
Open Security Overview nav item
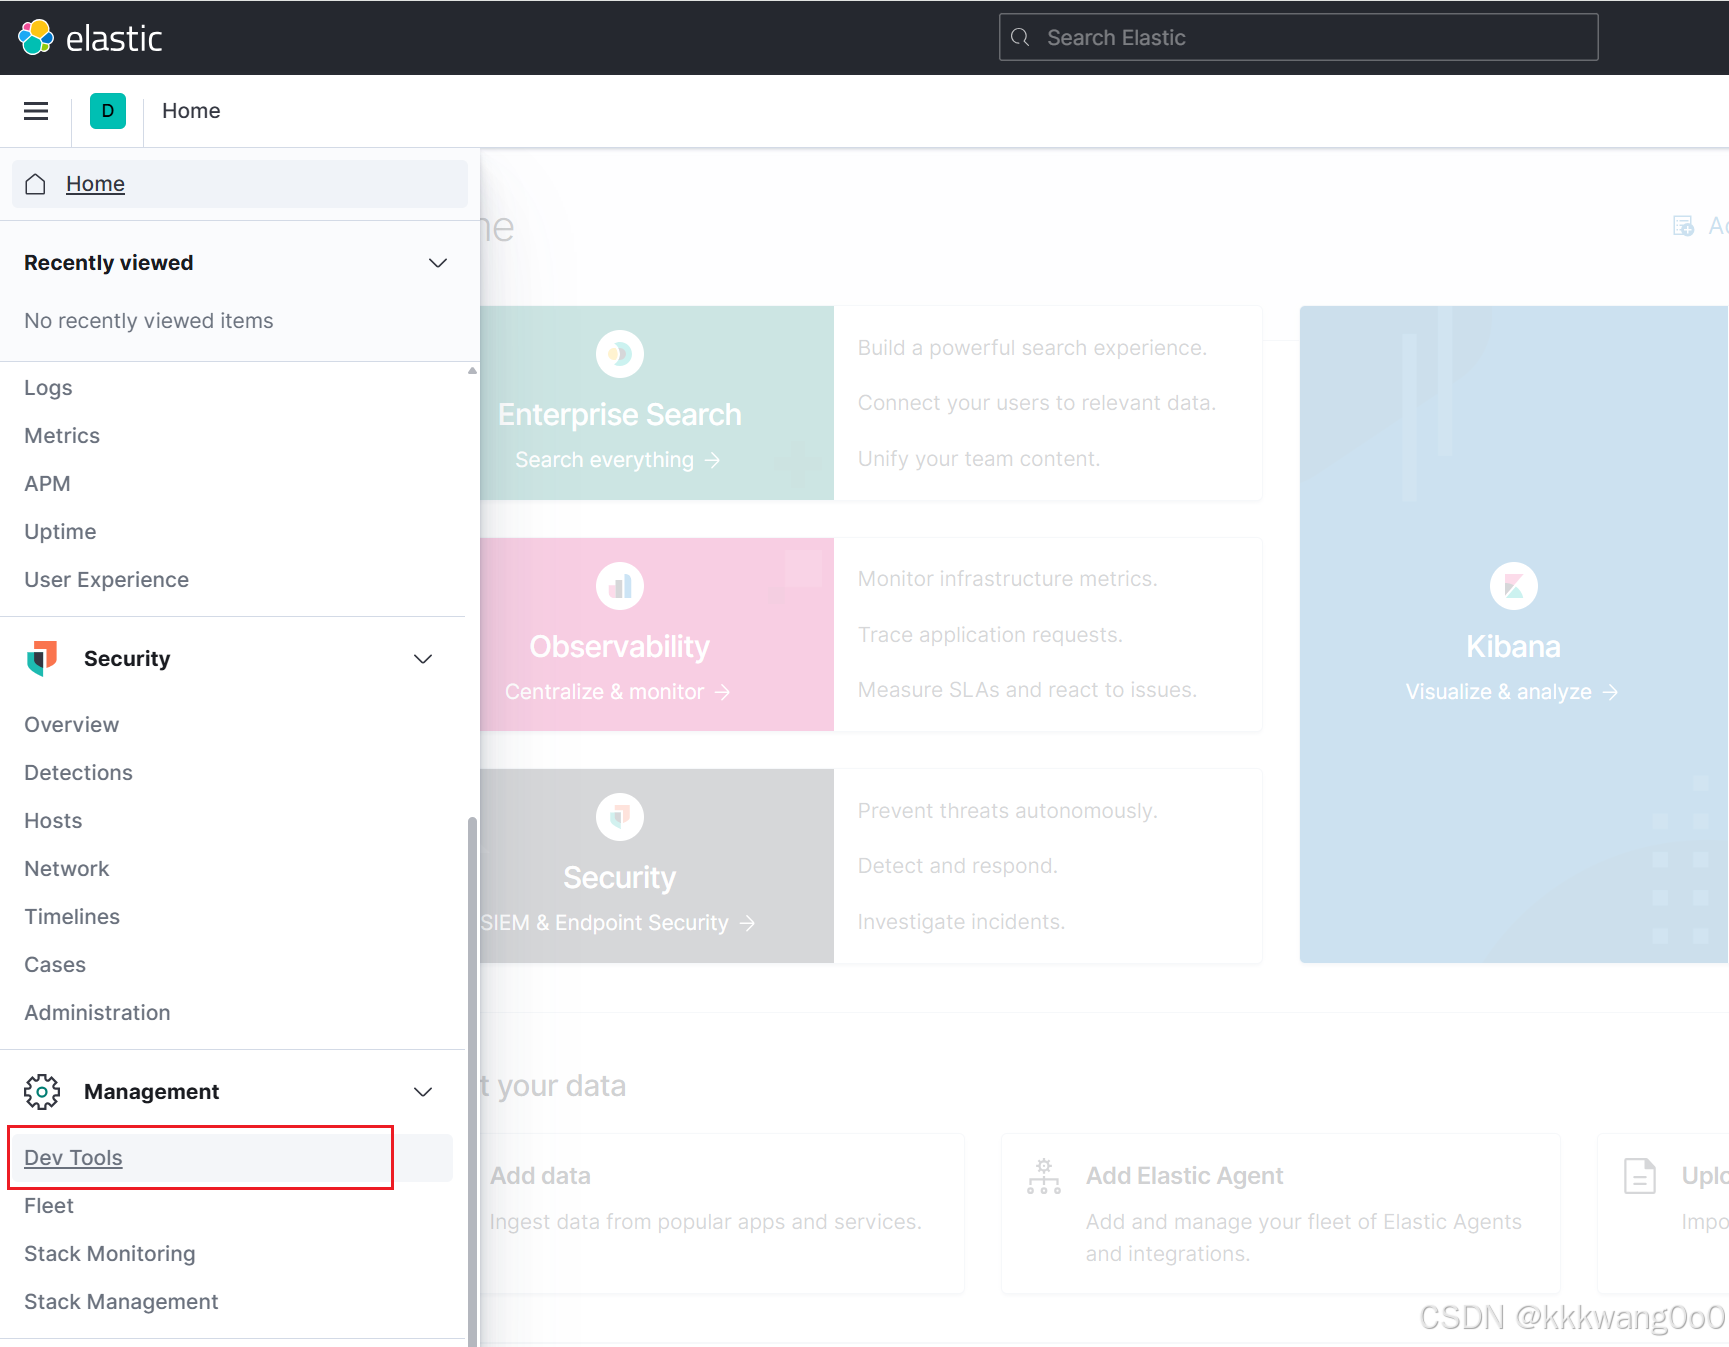(x=71, y=725)
